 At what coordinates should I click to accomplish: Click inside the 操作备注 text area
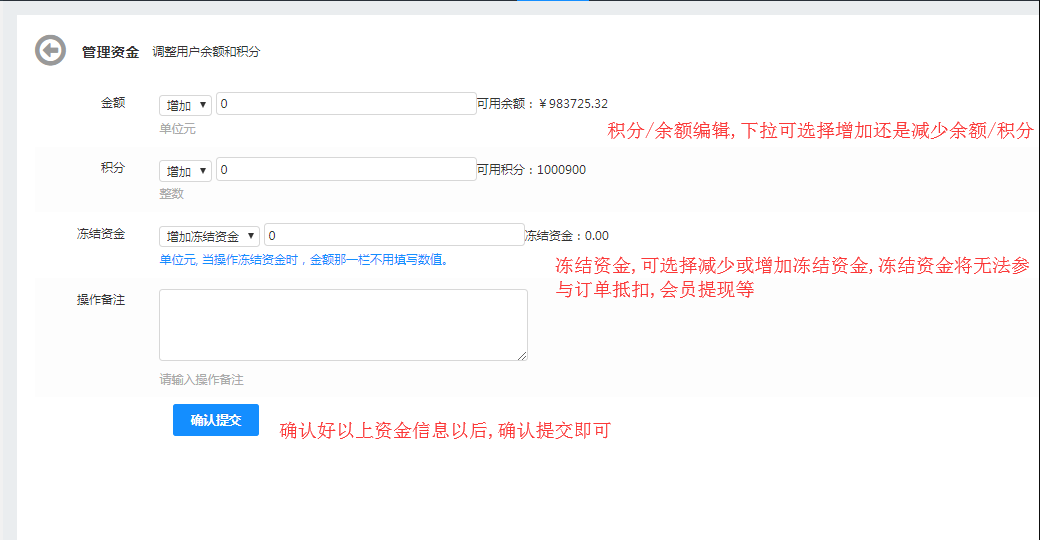343,324
